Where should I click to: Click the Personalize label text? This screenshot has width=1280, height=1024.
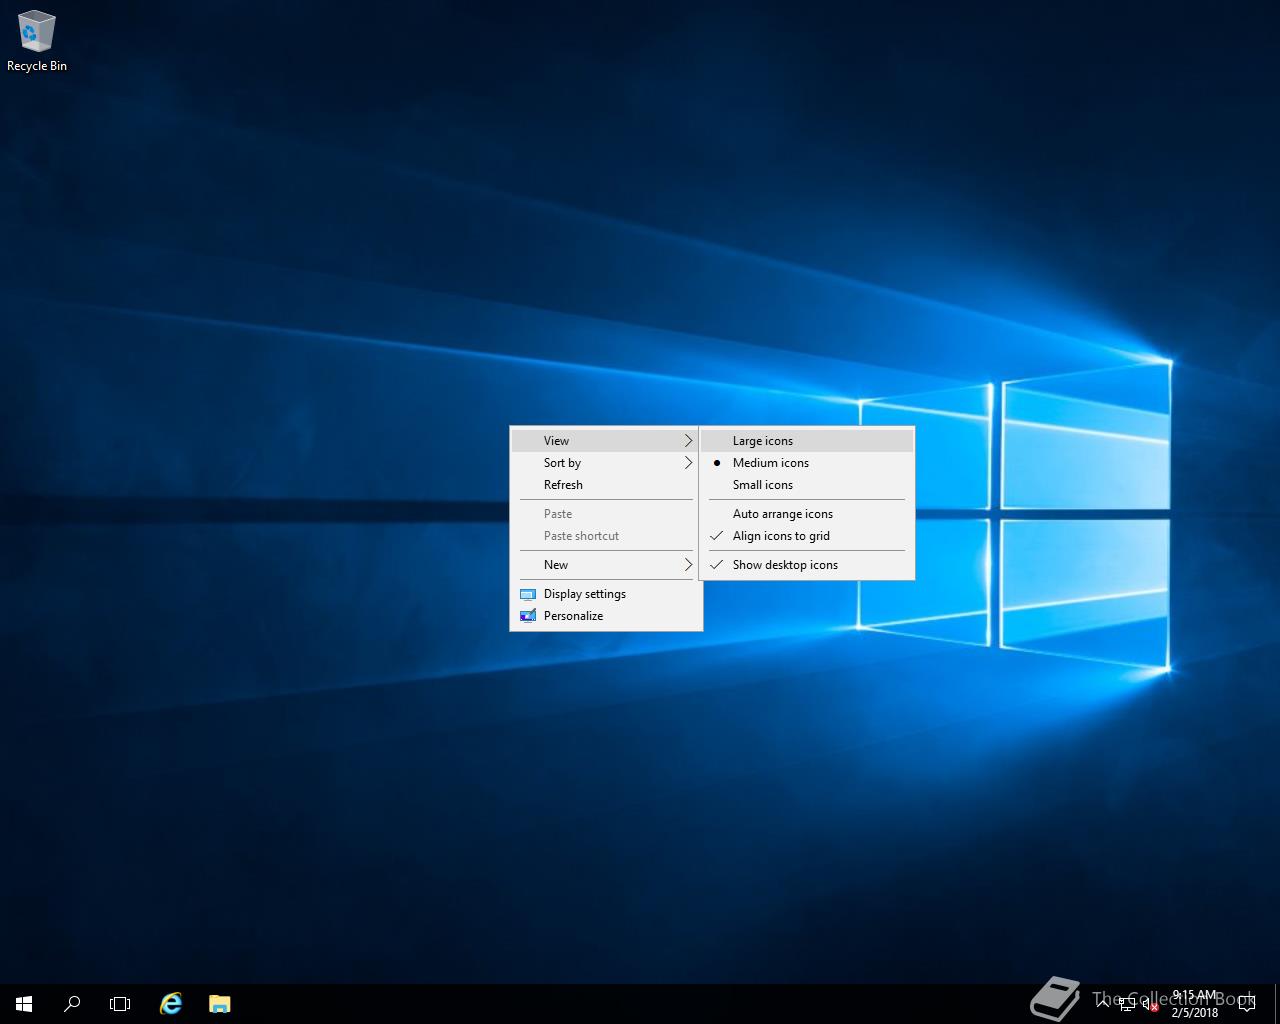[x=573, y=616]
